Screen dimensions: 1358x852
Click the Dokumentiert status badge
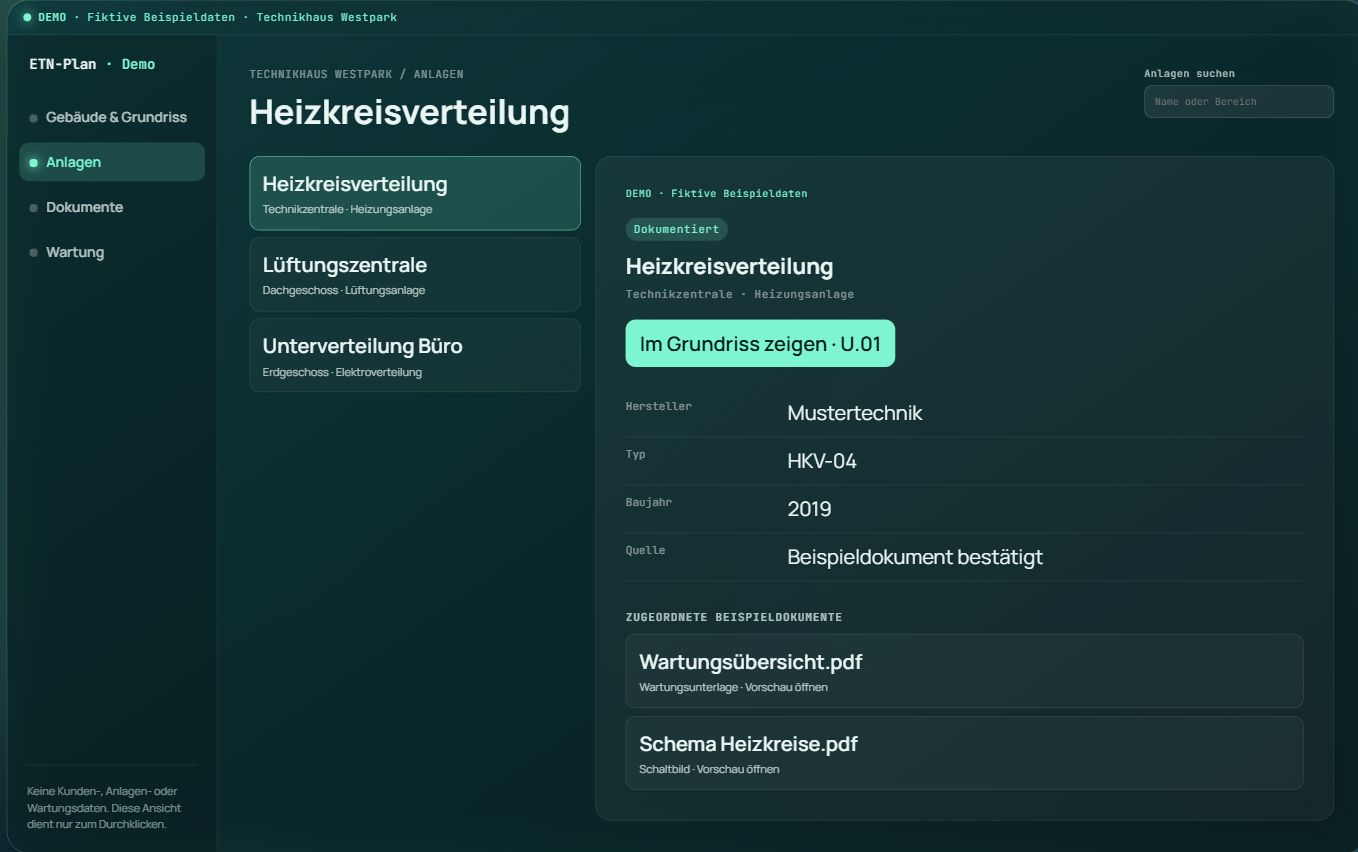(676, 229)
